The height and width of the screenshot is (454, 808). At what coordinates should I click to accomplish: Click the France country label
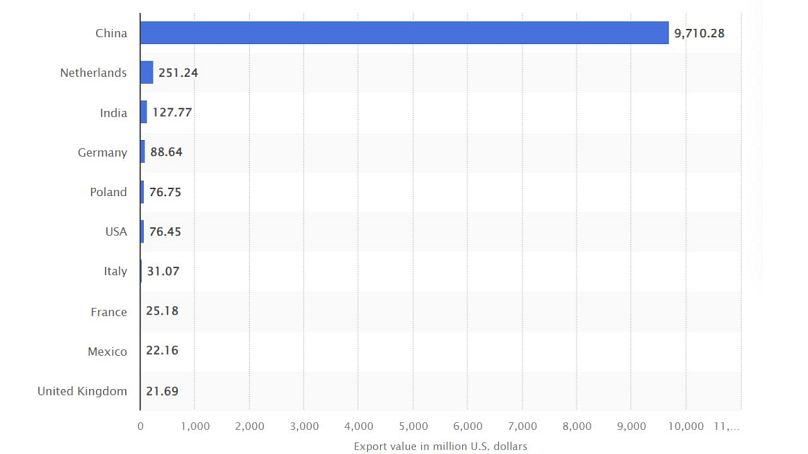(108, 312)
